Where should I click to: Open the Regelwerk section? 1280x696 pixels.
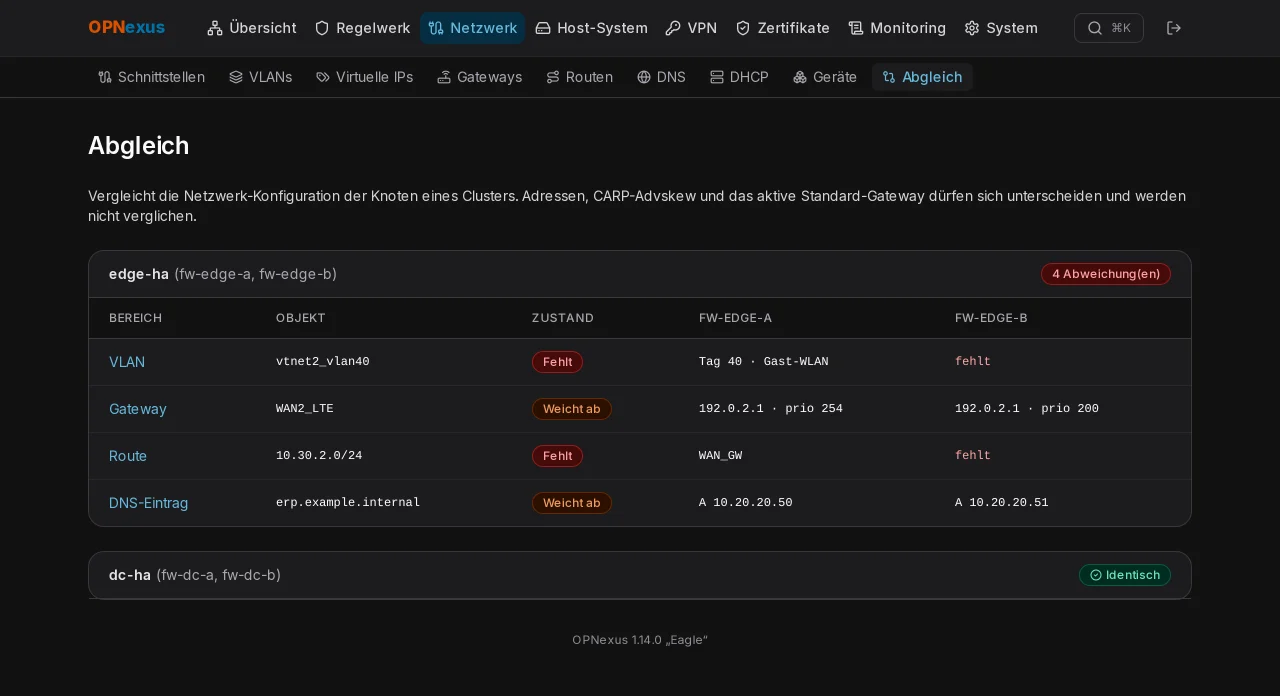coord(362,28)
